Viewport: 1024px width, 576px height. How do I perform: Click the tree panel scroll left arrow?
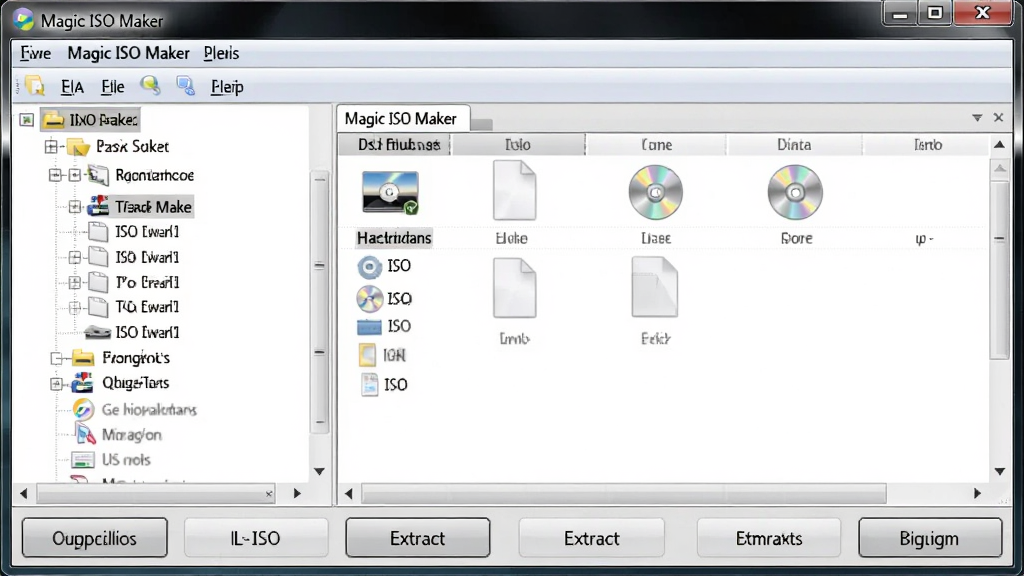[24, 494]
